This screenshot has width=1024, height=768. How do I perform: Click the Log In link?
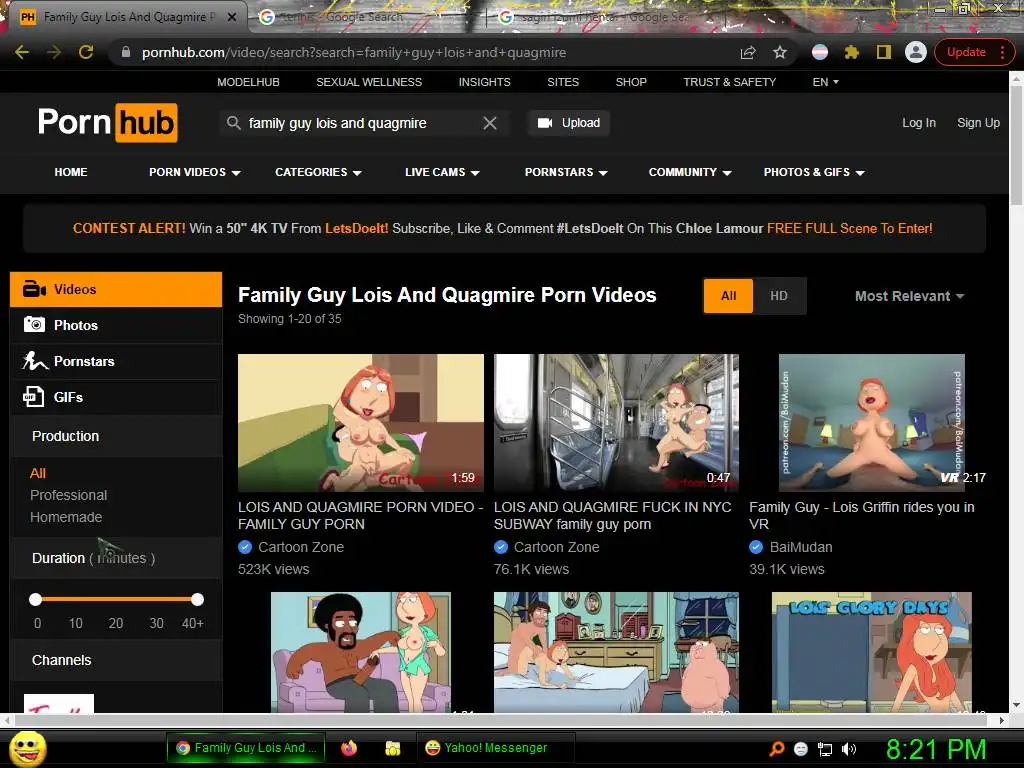[919, 123]
